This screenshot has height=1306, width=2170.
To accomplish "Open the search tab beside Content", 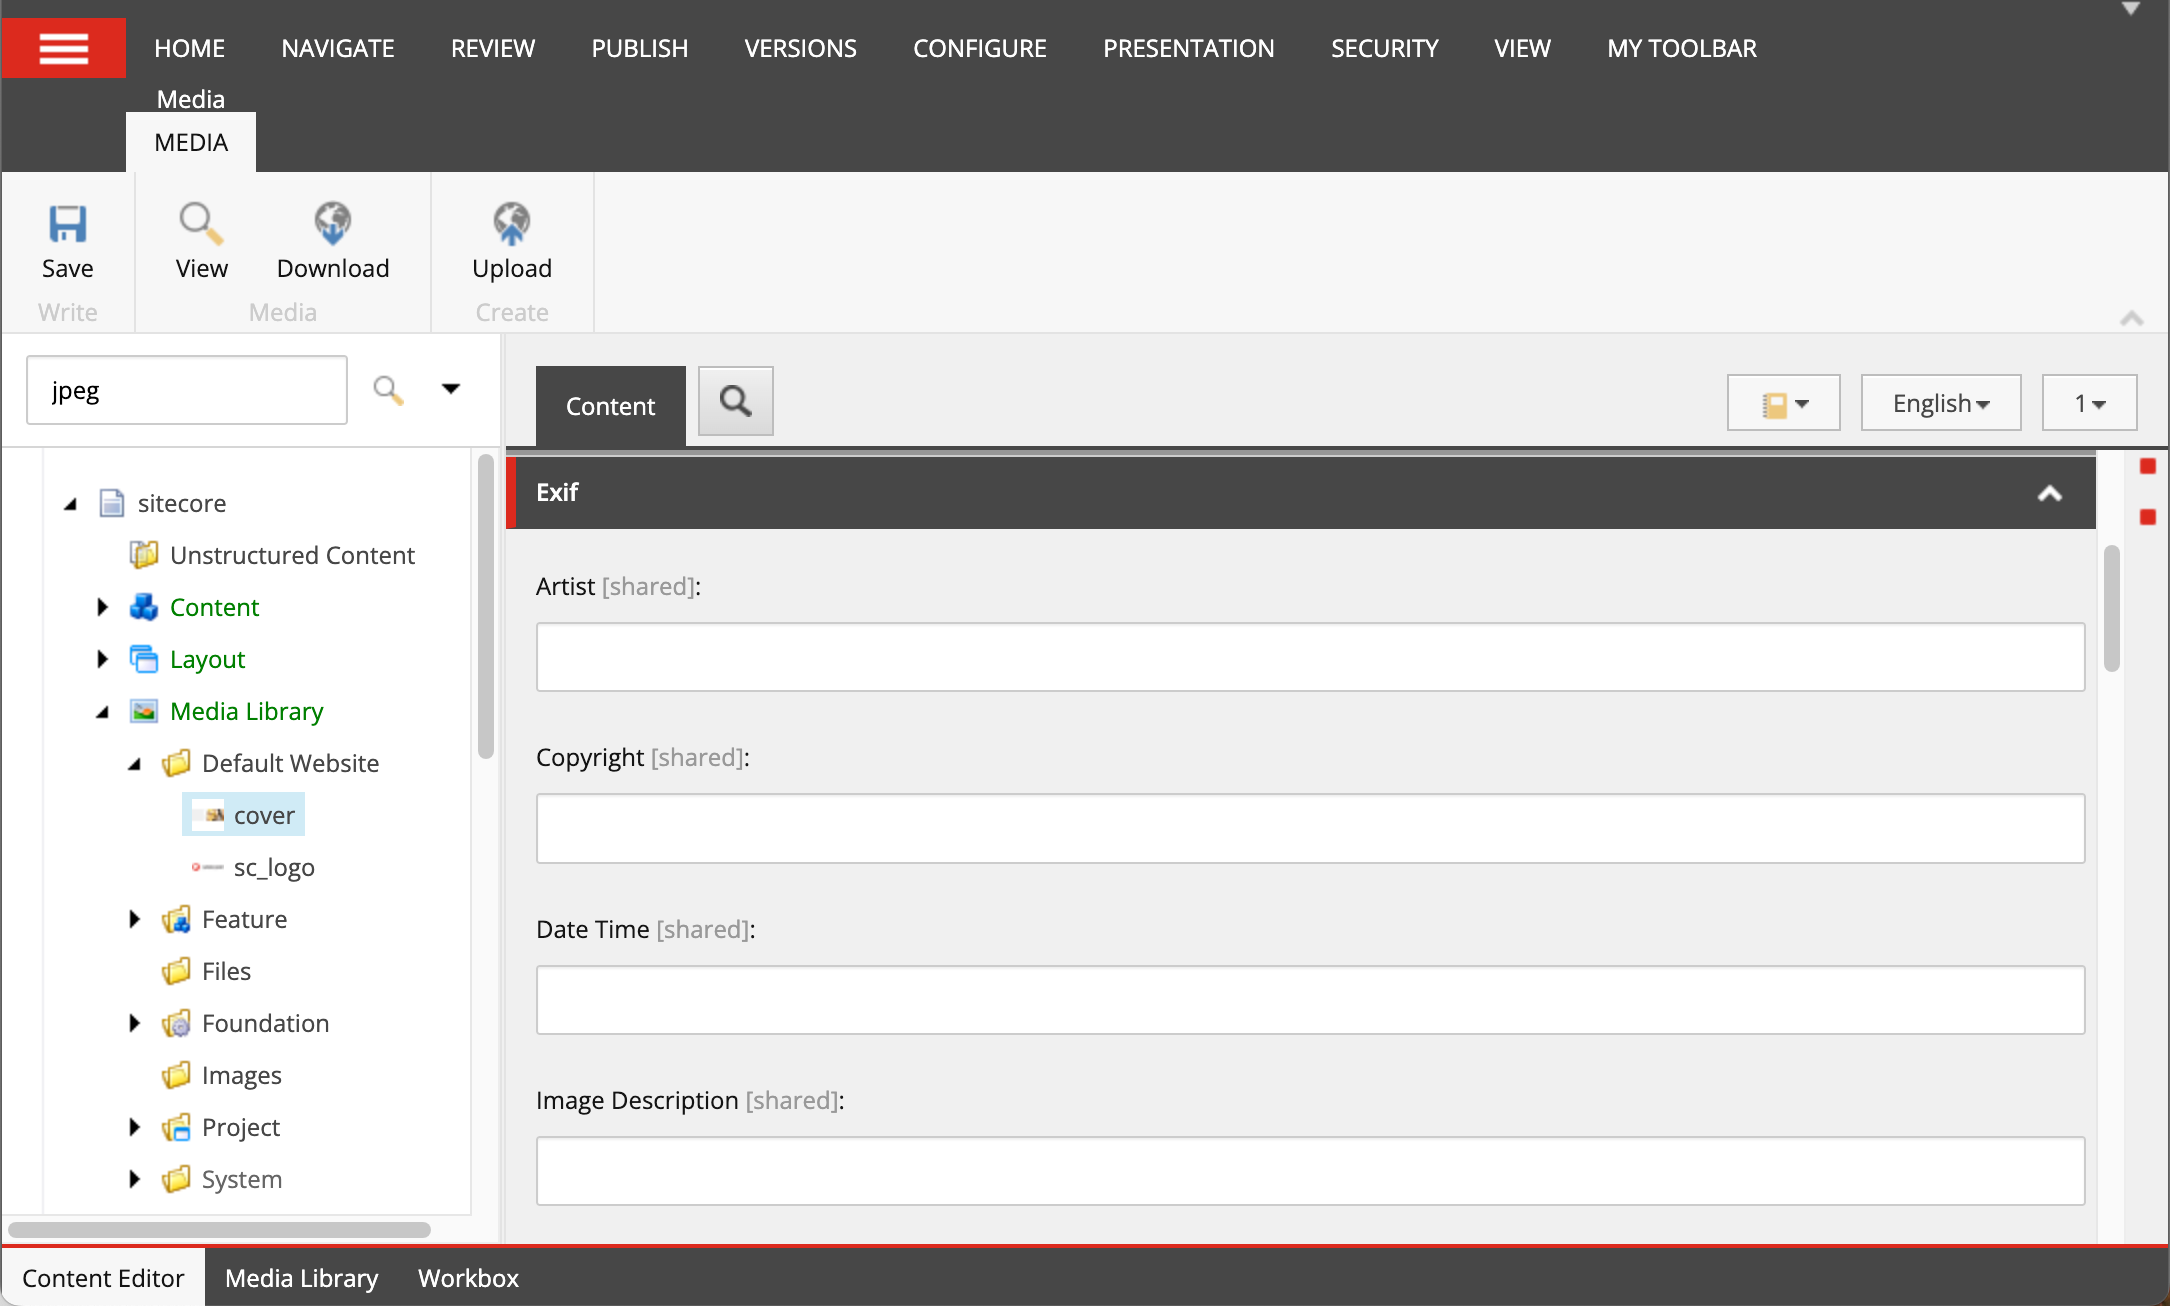I will pos(735,402).
